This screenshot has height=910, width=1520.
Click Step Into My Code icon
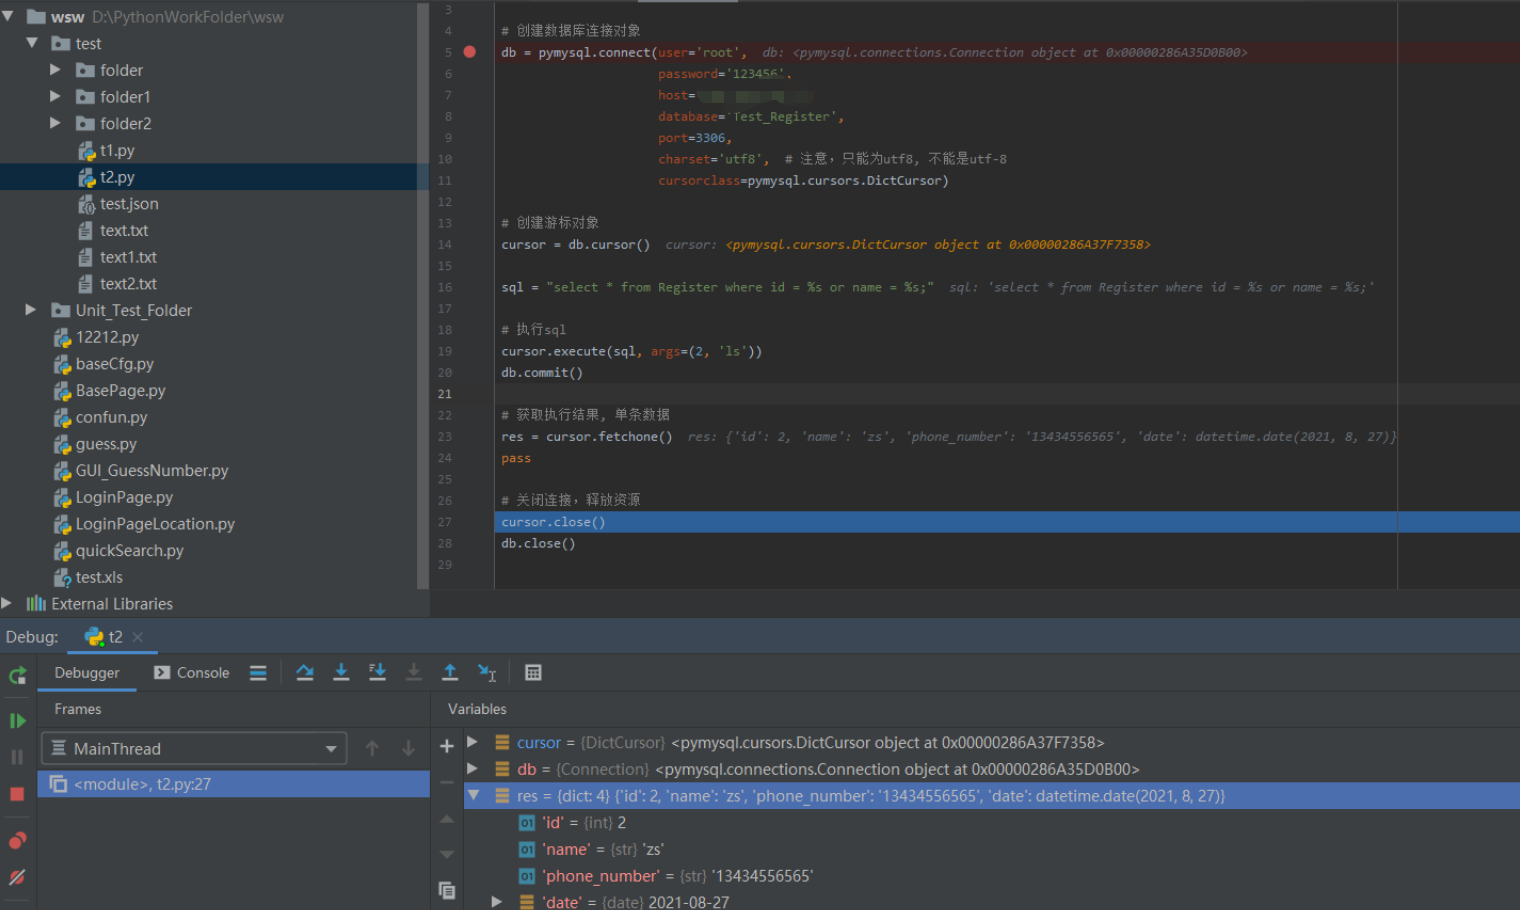pyautogui.click(x=377, y=673)
